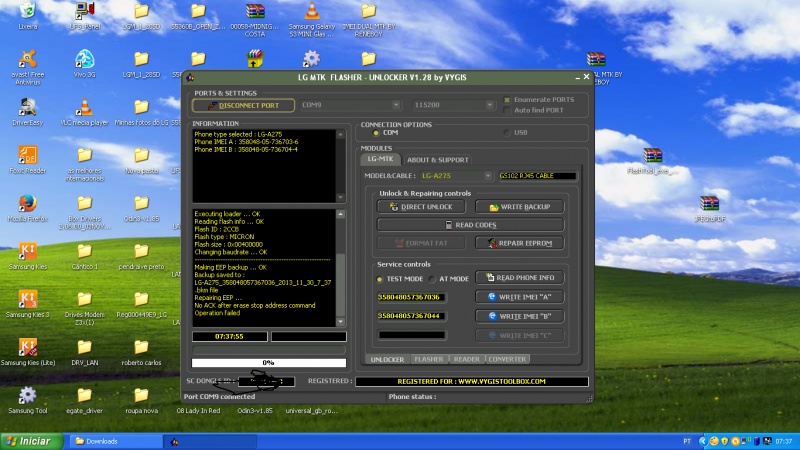
Task: Click the Information panel scrollbar down arrow
Action: pos(340,197)
